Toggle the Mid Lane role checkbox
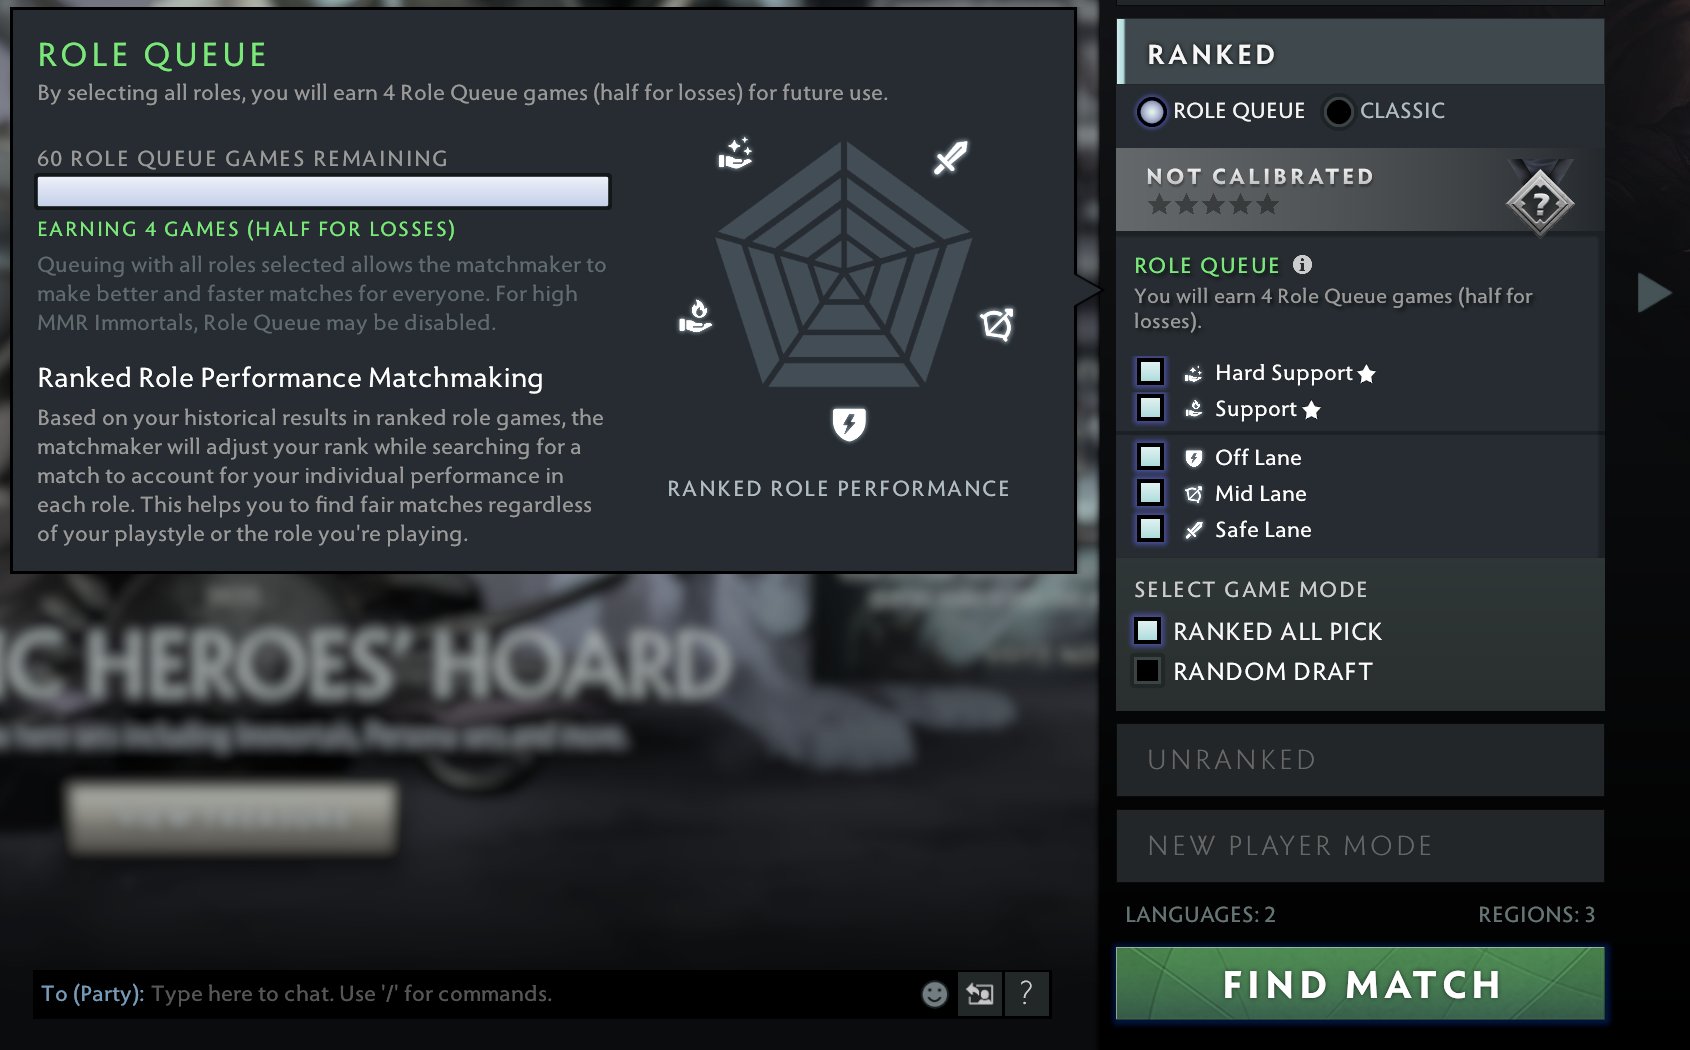Image resolution: width=1690 pixels, height=1050 pixels. pos(1150,493)
